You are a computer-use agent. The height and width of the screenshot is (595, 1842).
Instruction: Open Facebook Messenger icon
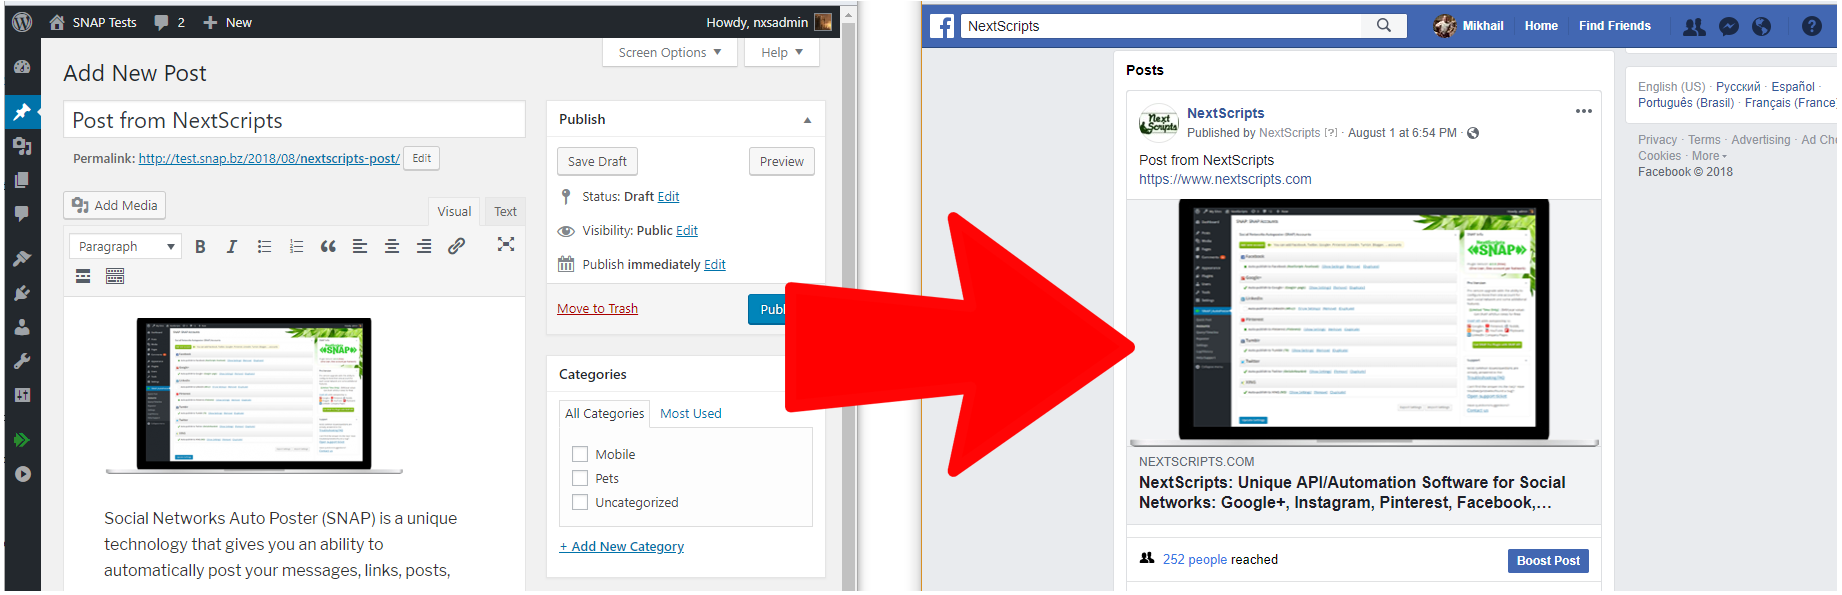pos(1729,27)
